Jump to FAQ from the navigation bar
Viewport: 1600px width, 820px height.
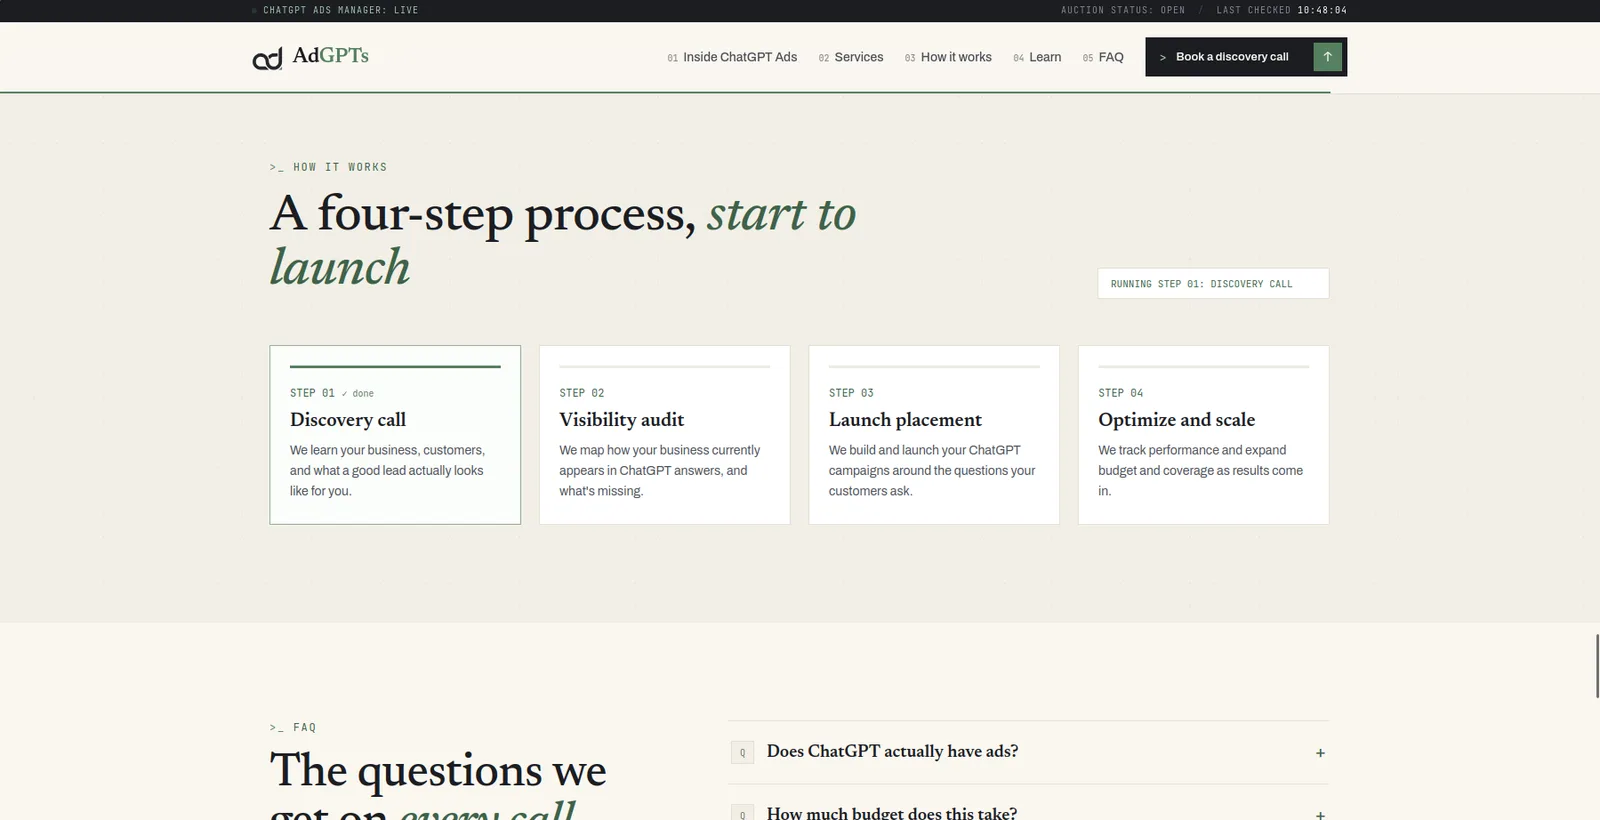pos(1103,57)
